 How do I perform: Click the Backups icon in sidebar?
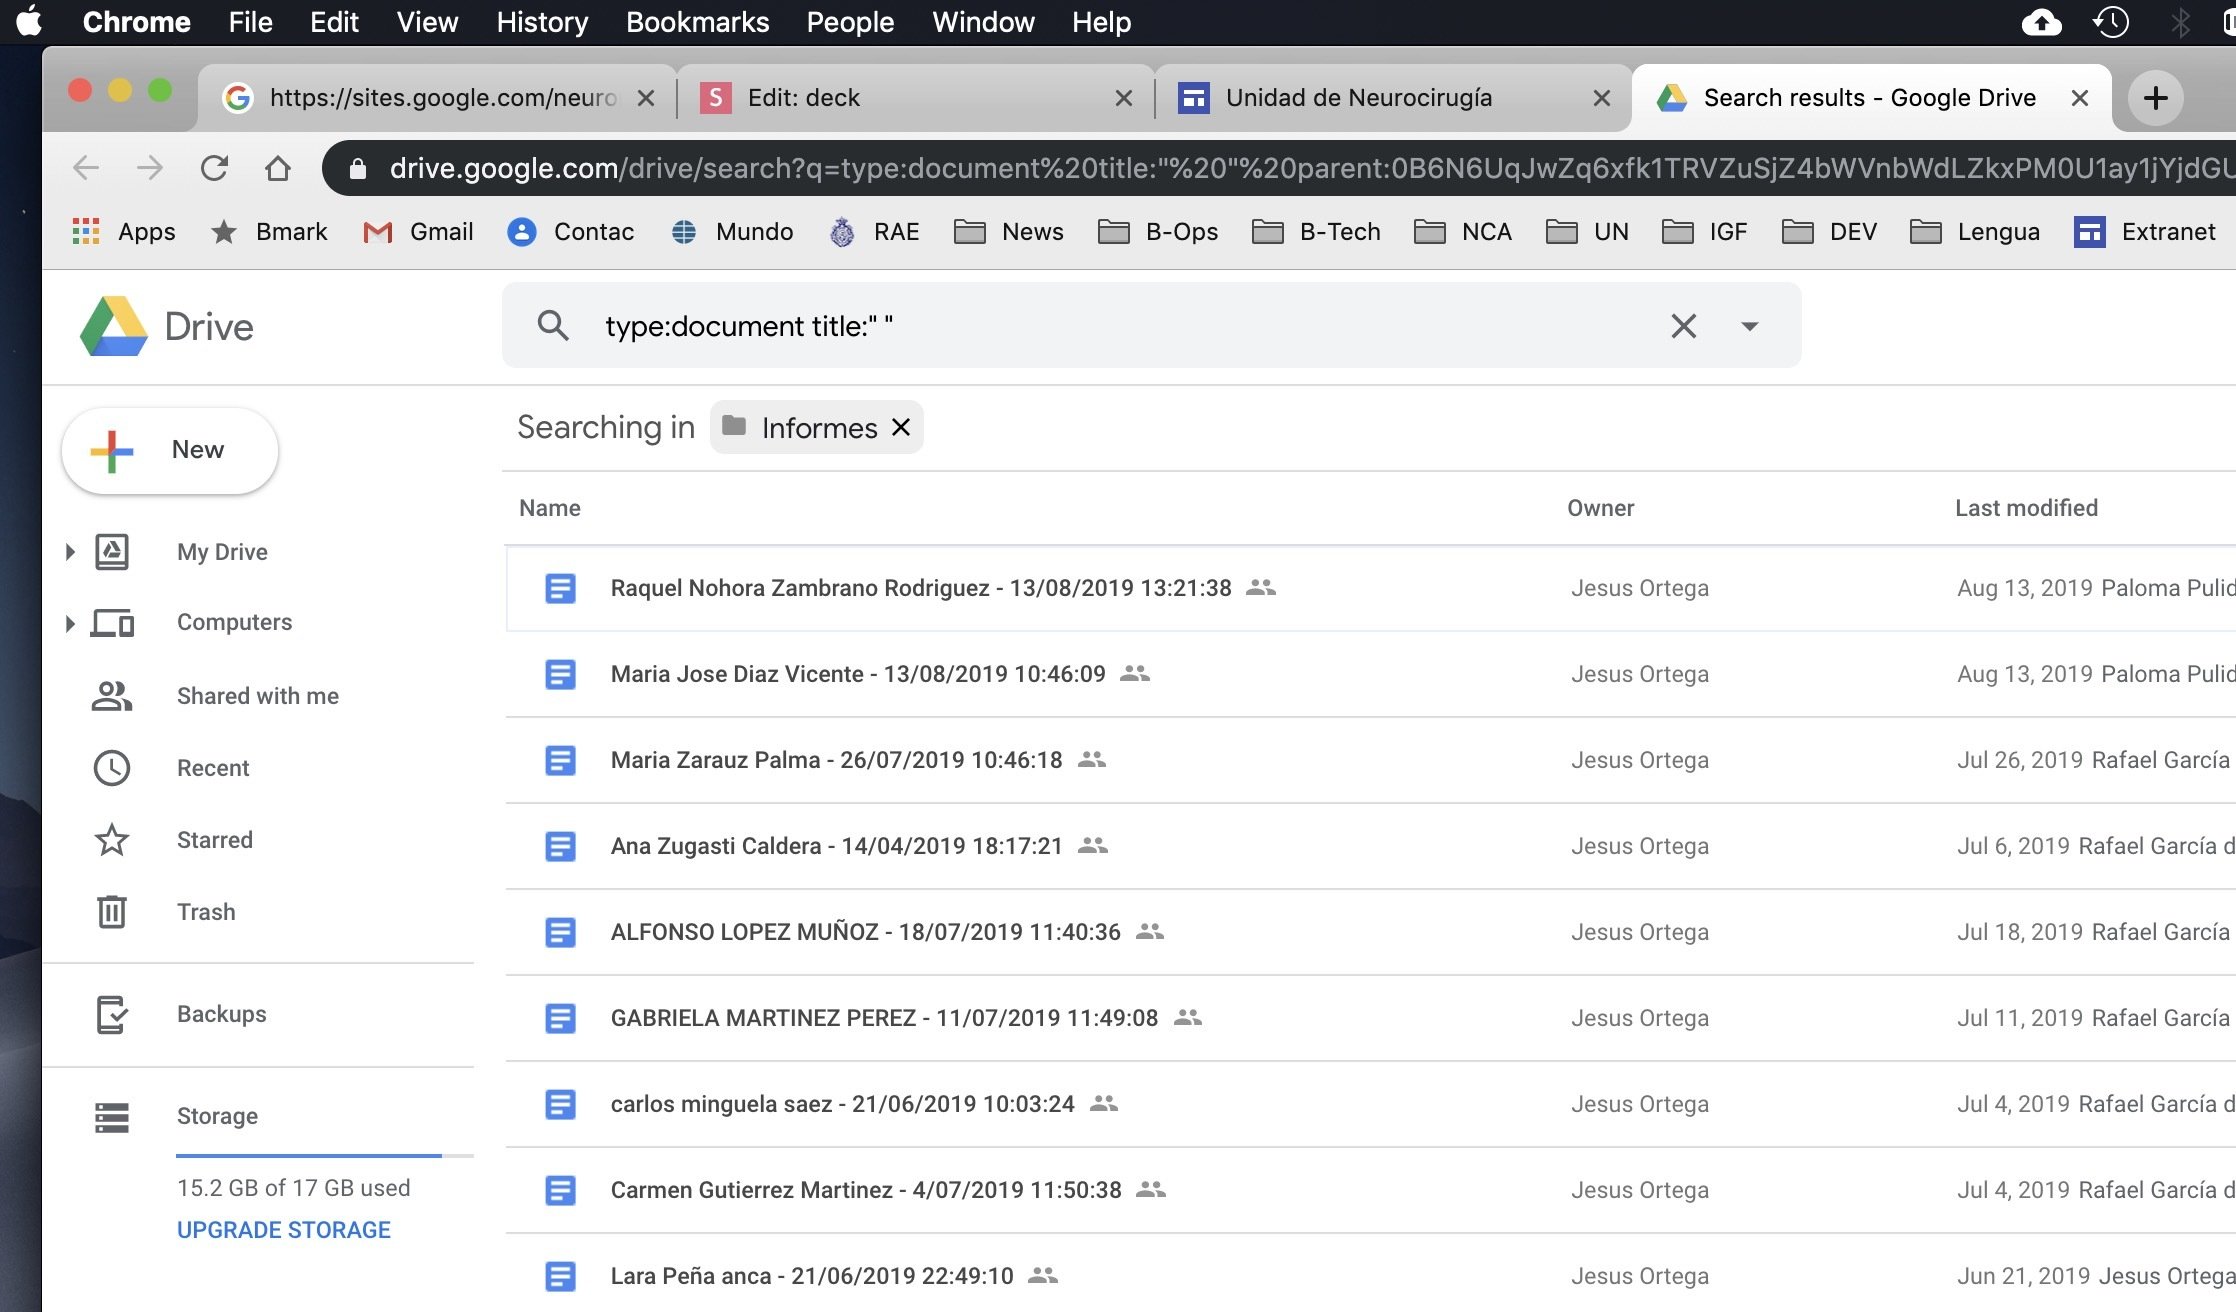click(x=112, y=1014)
